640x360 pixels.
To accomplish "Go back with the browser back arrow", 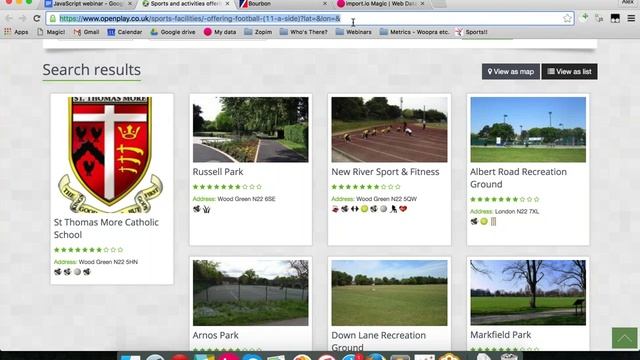I will (9, 18).
